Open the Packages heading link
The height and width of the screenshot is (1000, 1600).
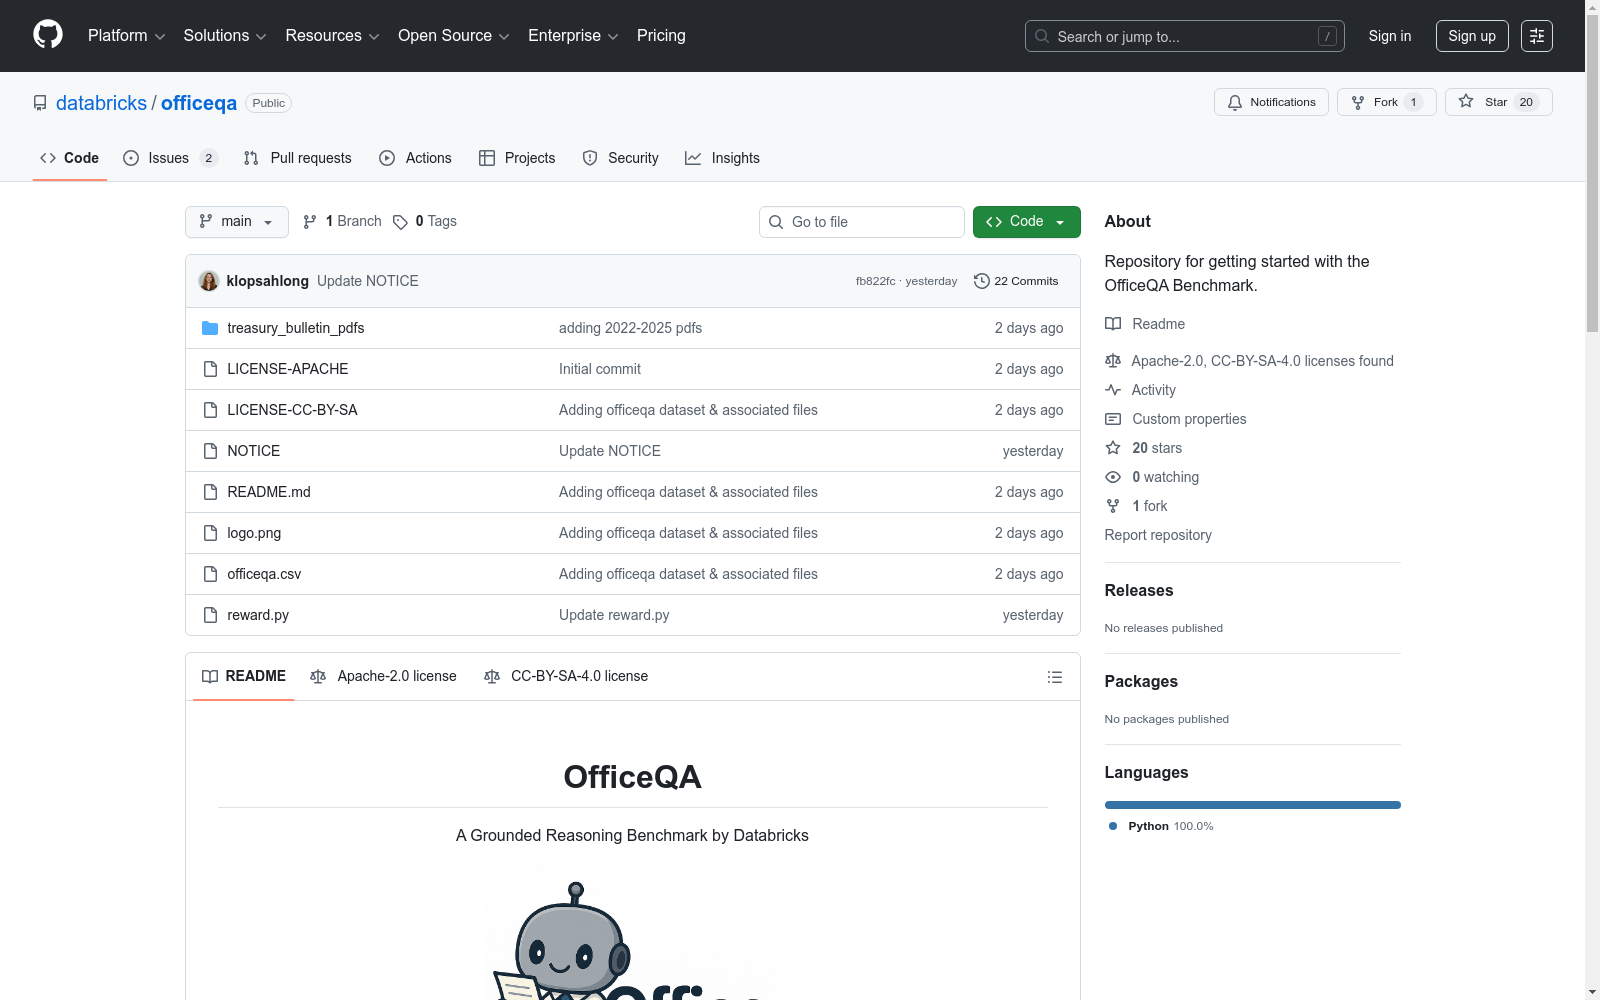click(1141, 682)
